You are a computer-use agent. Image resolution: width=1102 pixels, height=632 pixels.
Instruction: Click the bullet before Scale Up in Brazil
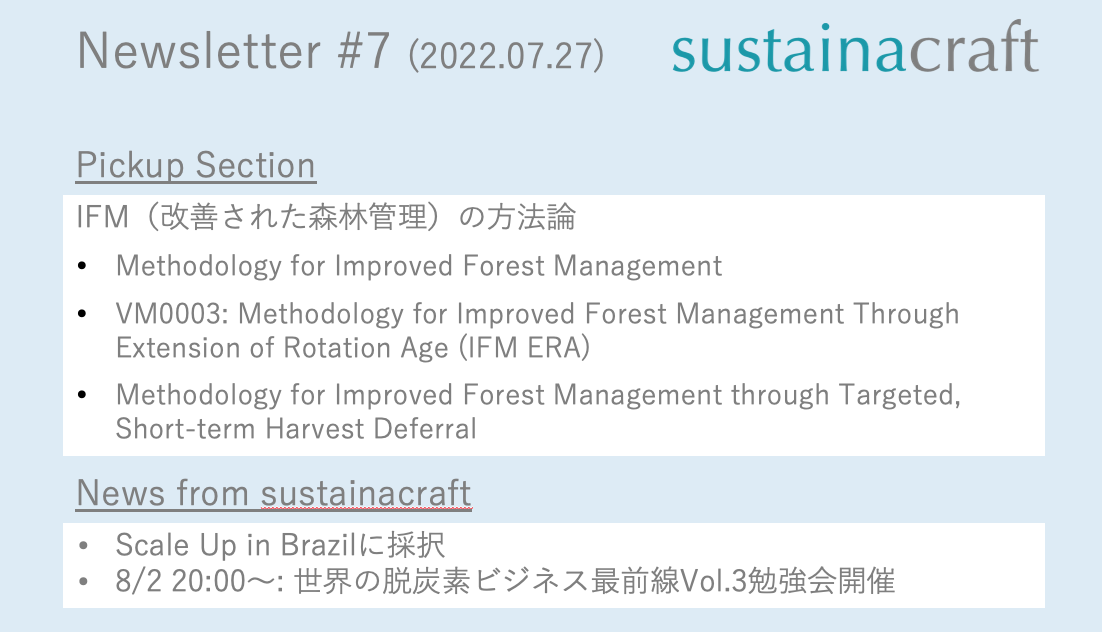82,546
